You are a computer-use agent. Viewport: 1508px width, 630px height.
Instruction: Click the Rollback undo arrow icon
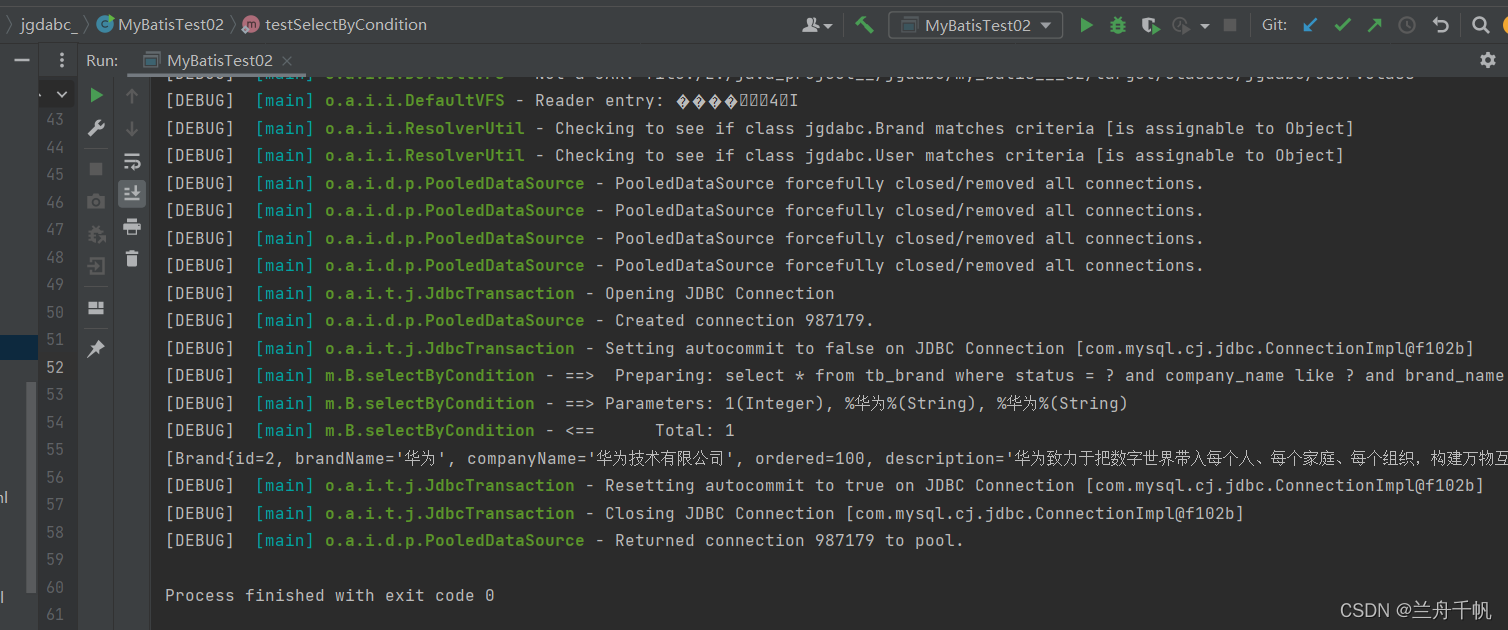pos(1440,25)
